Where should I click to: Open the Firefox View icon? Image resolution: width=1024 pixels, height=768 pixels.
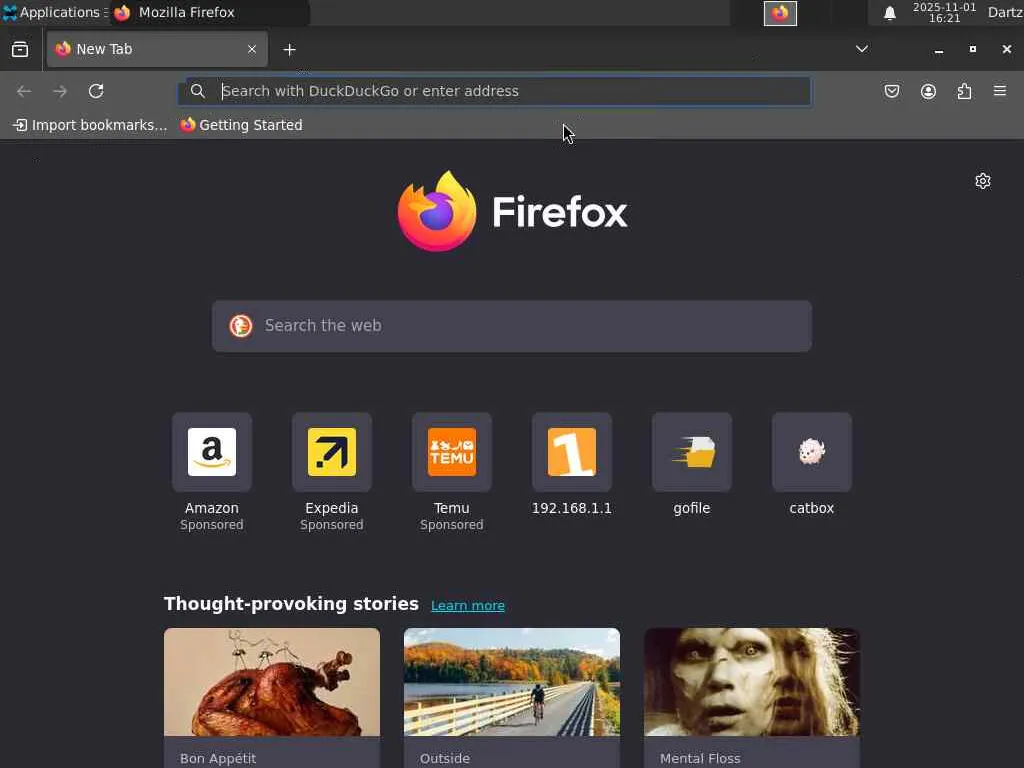[x=20, y=50]
